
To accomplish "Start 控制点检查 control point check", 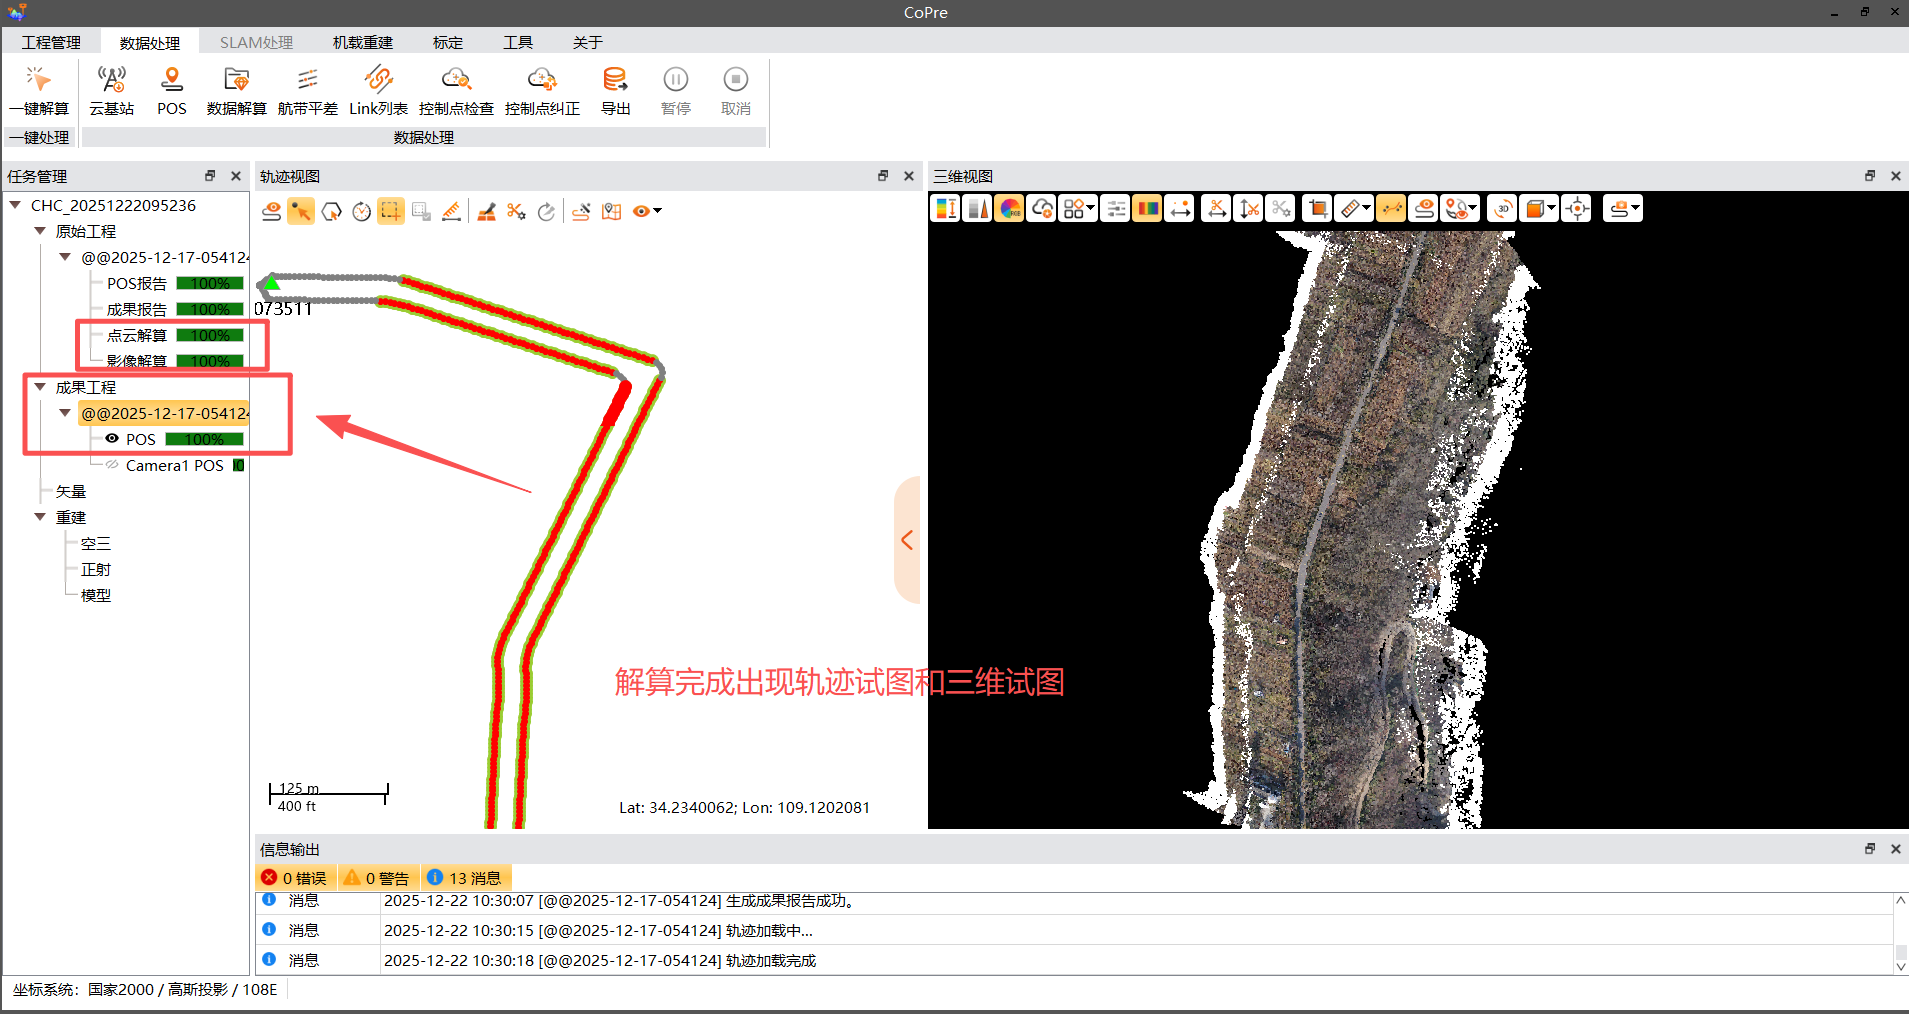I will (x=456, y=90).
